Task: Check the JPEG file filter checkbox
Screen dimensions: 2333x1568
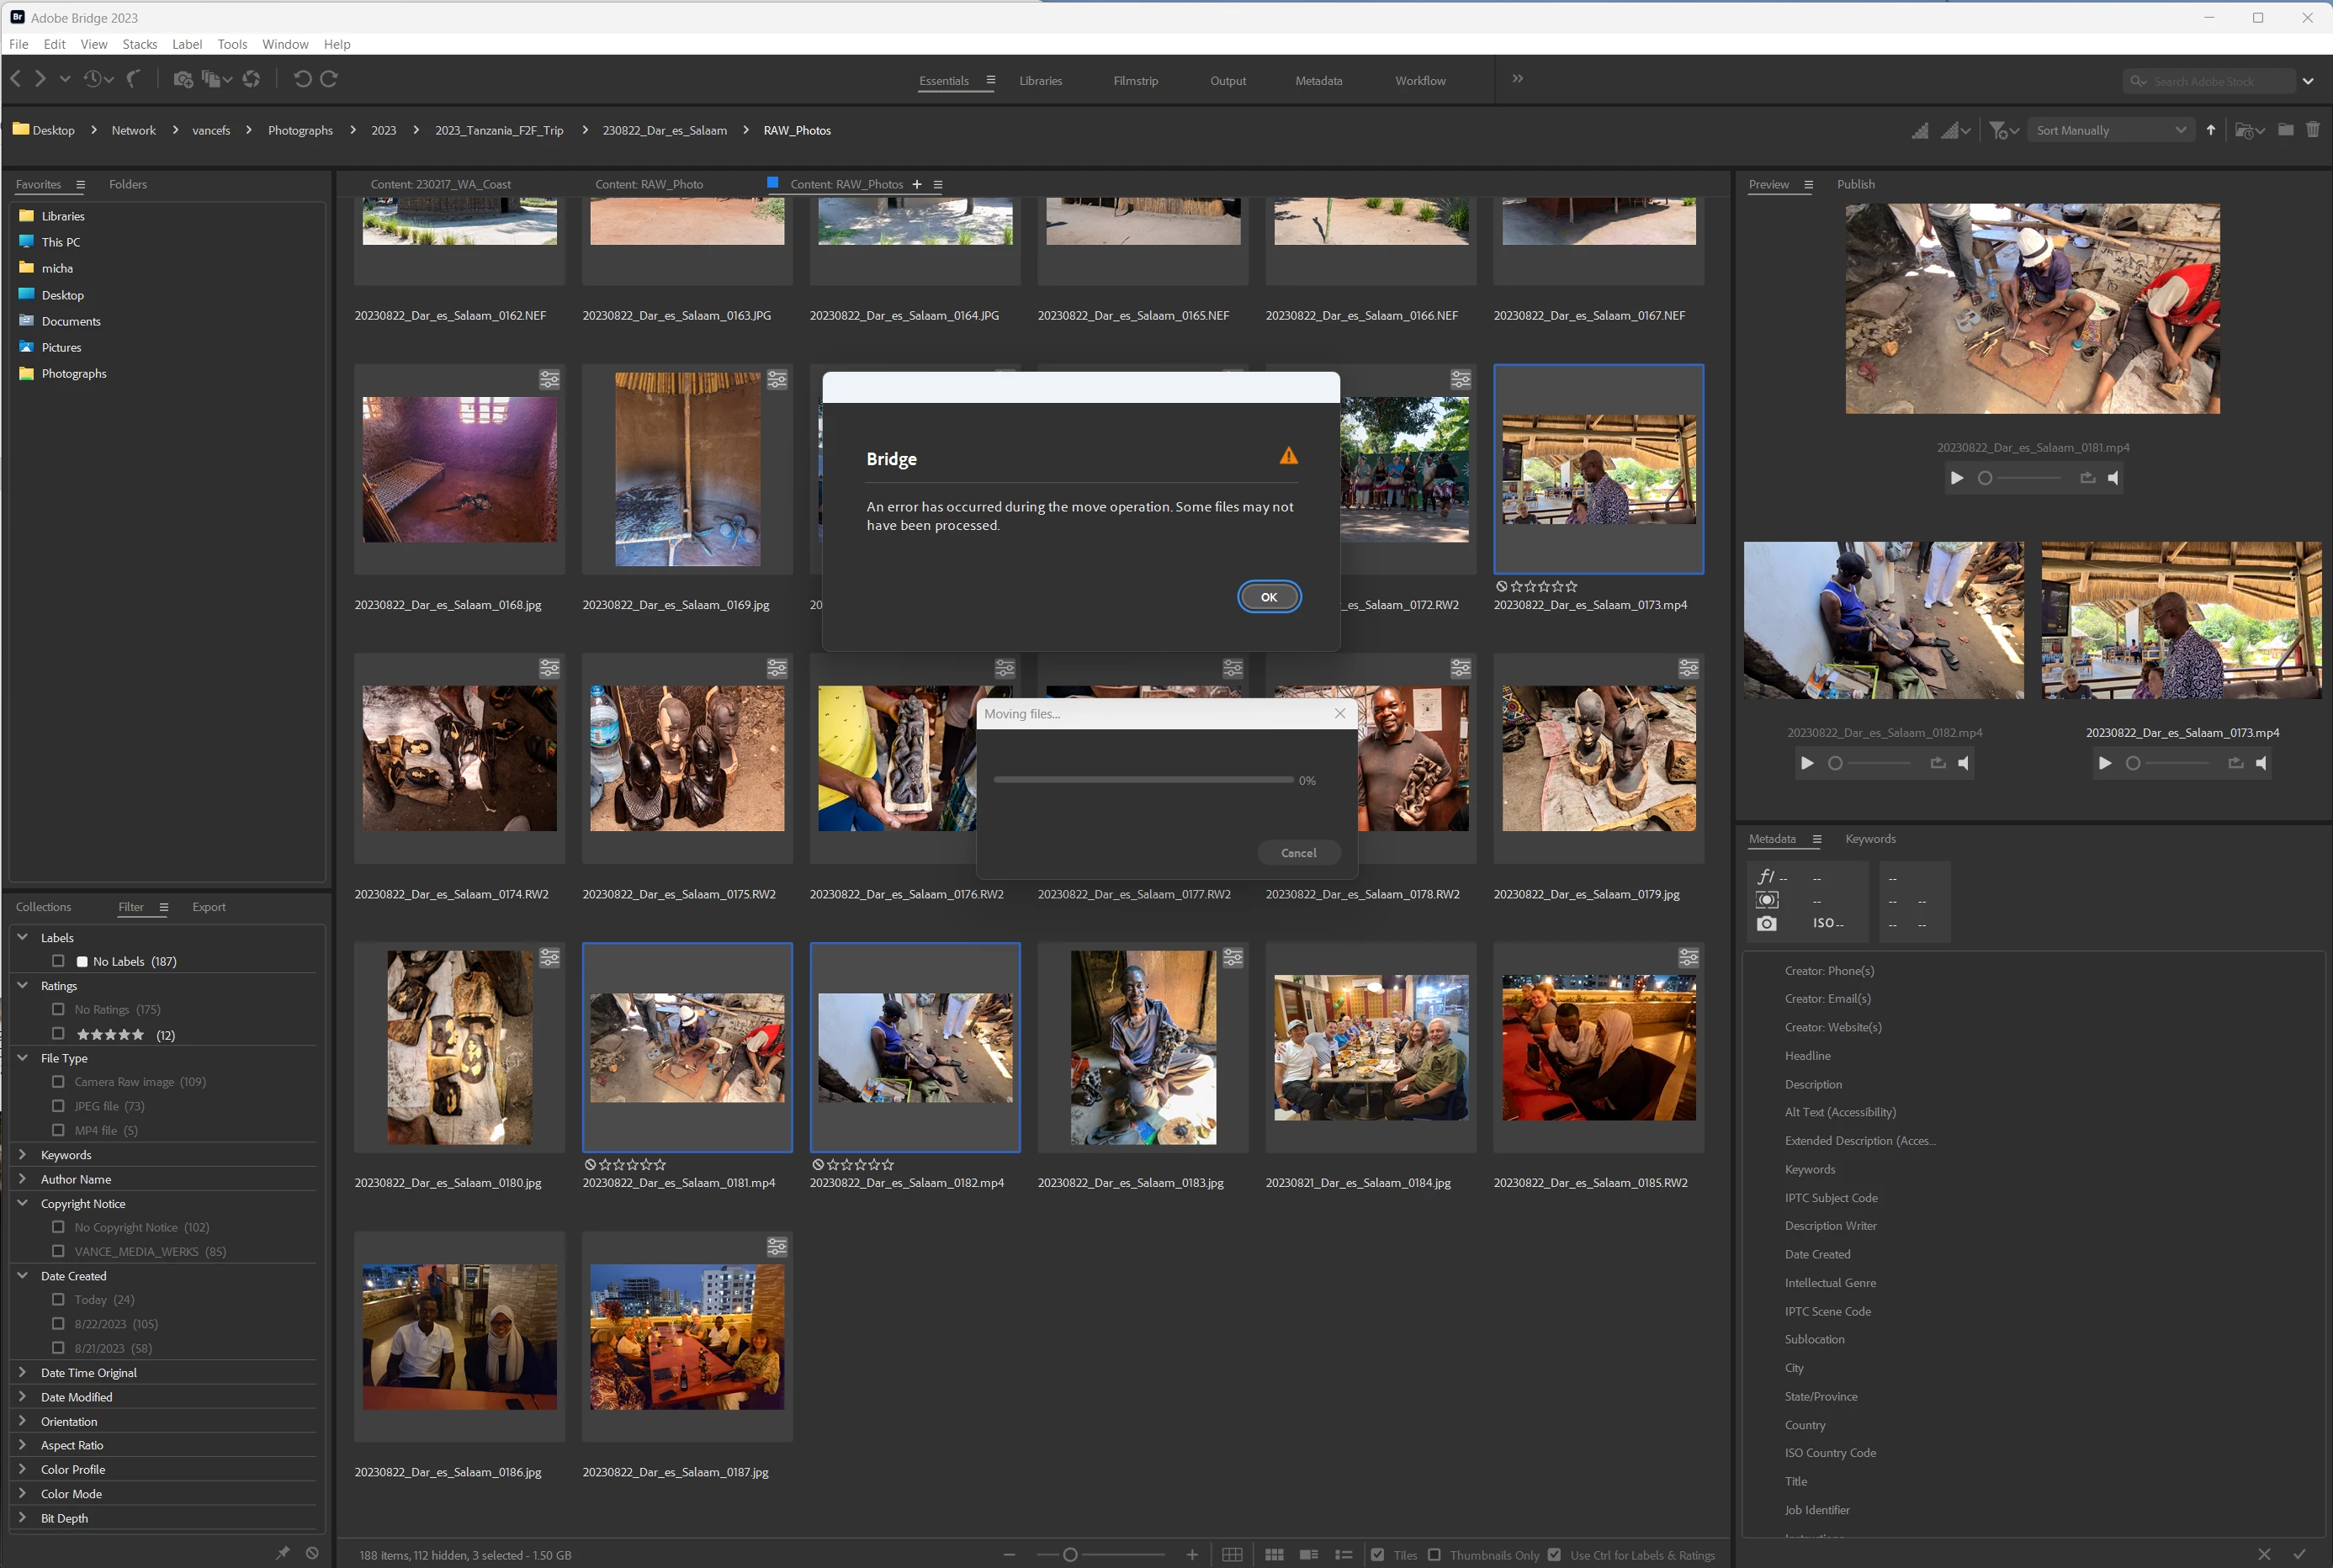Action: pyautogui.click(x=58, y=1105)
